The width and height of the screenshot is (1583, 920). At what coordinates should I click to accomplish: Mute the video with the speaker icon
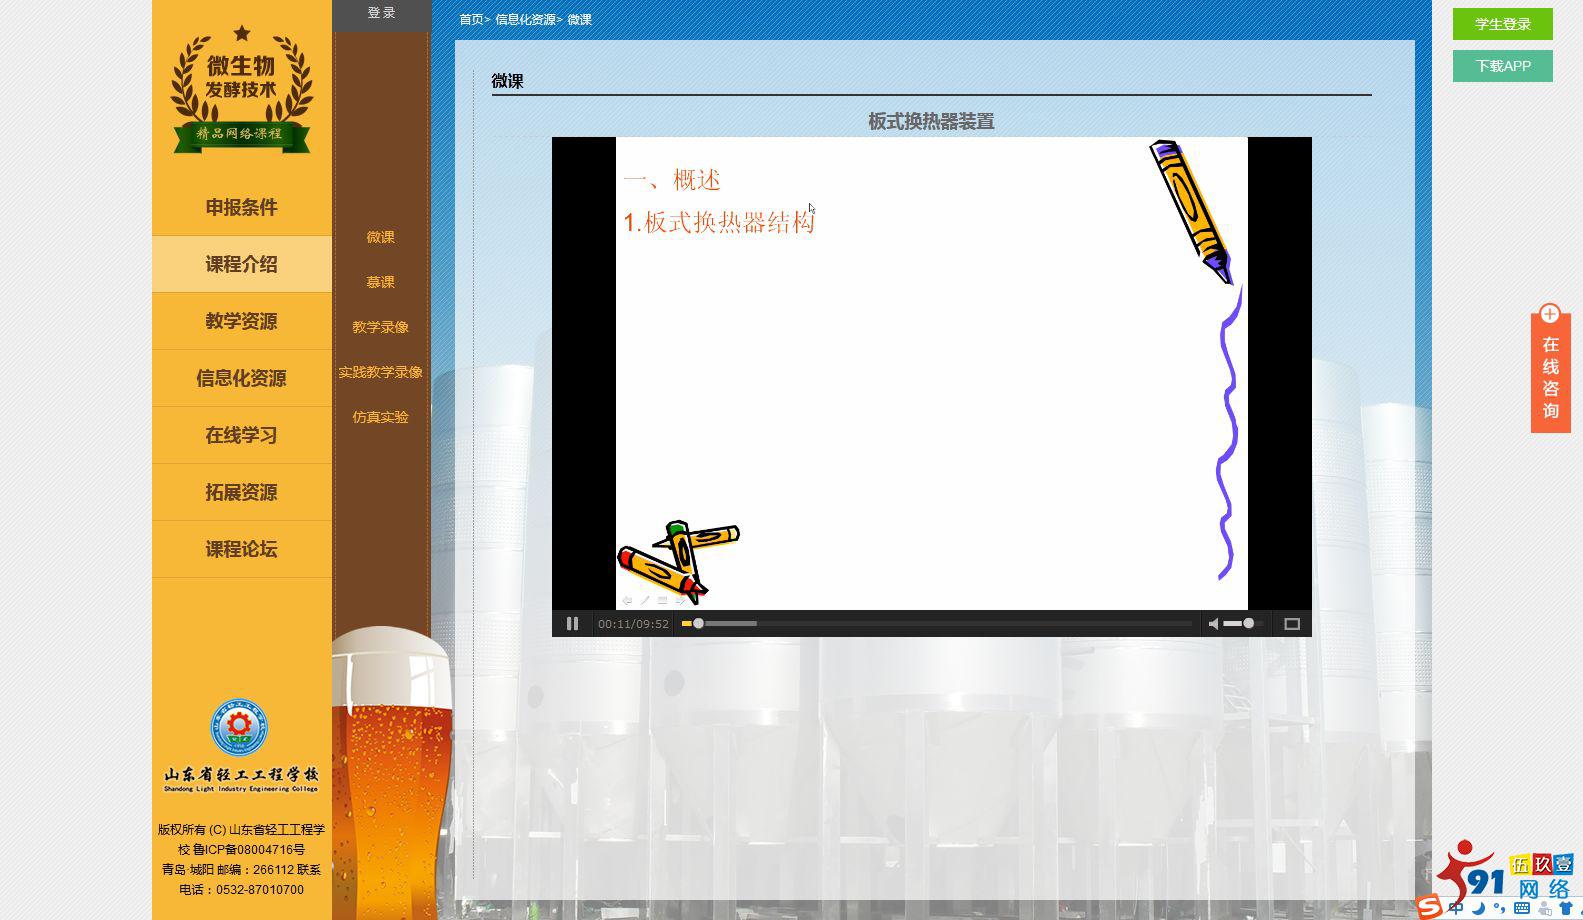[x=1213, y=624]
